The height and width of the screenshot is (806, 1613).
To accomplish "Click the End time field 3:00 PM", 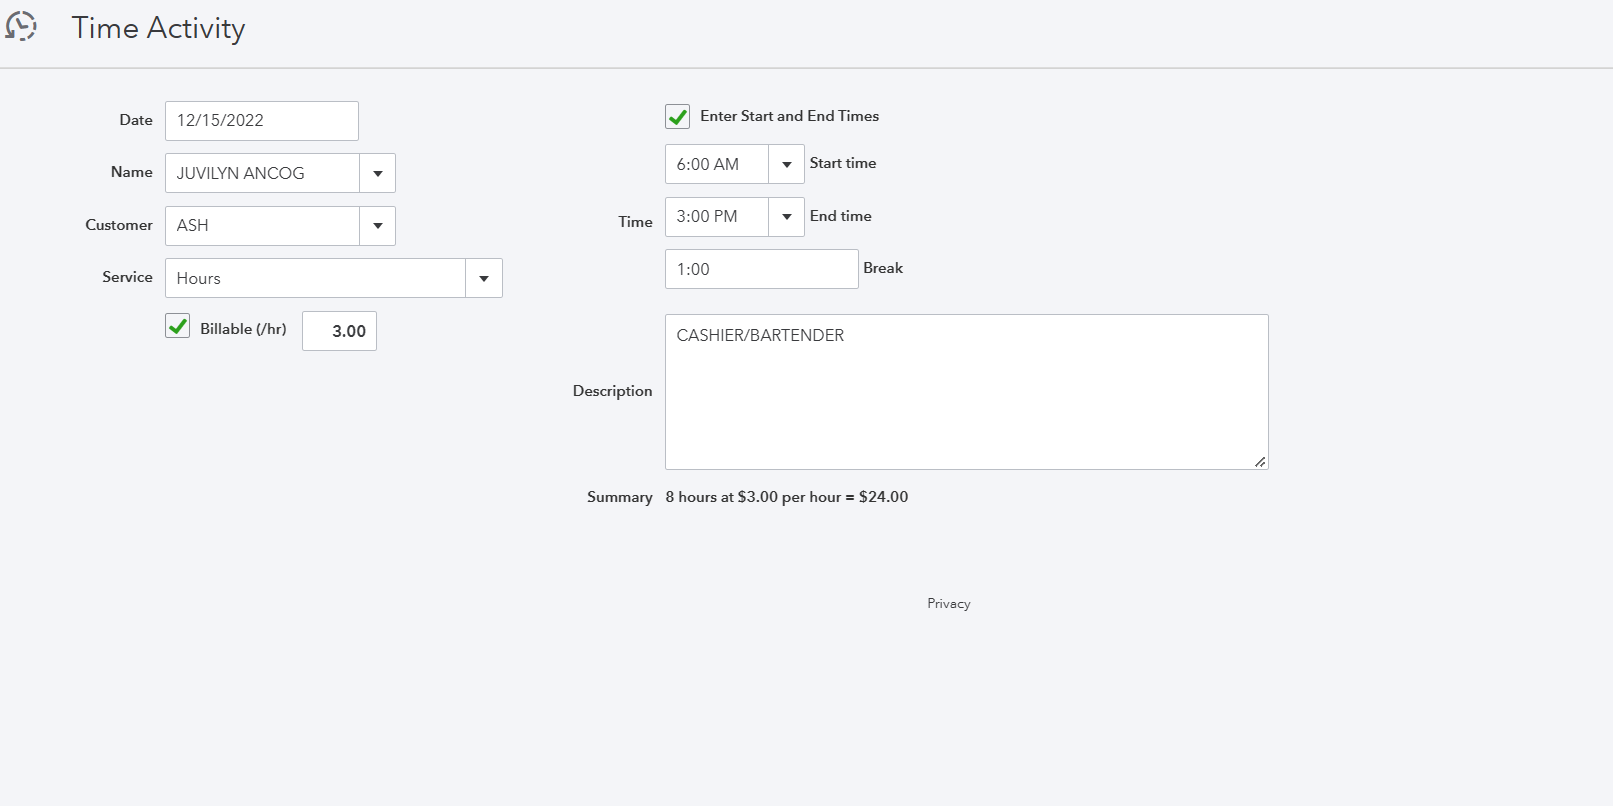I will pos(717,217).
